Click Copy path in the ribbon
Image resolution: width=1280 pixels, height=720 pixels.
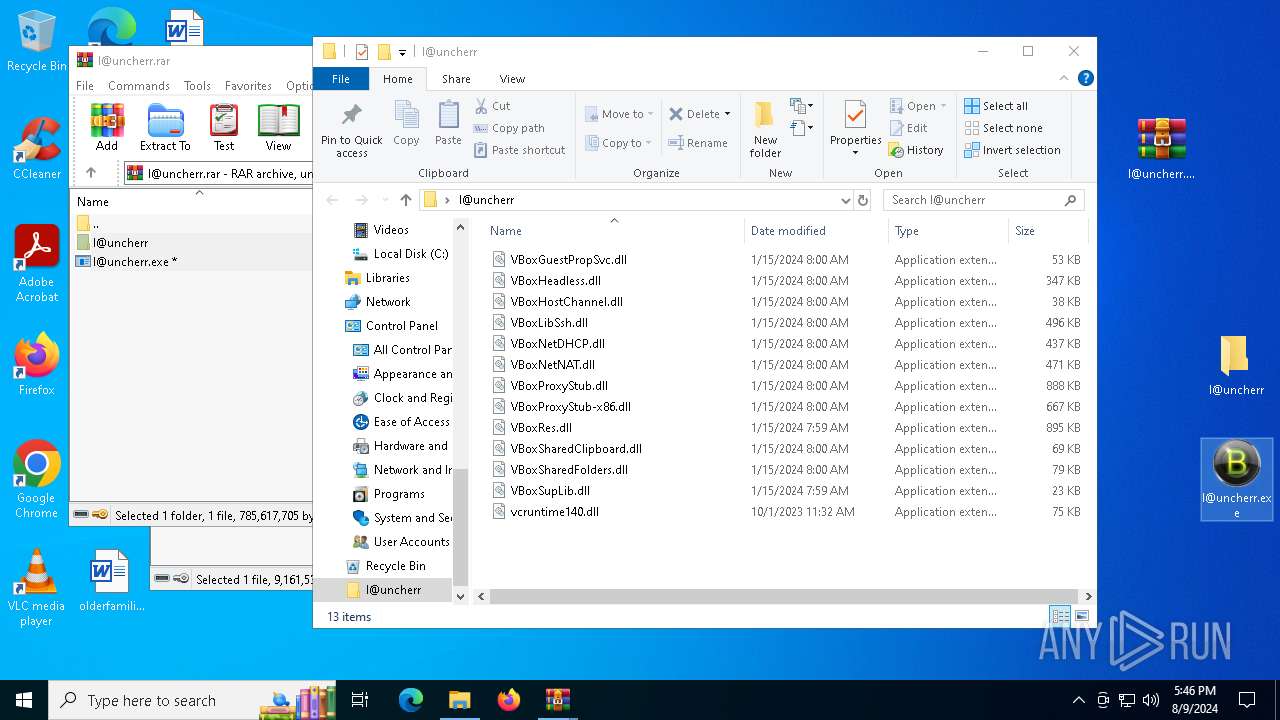point(509,128)
